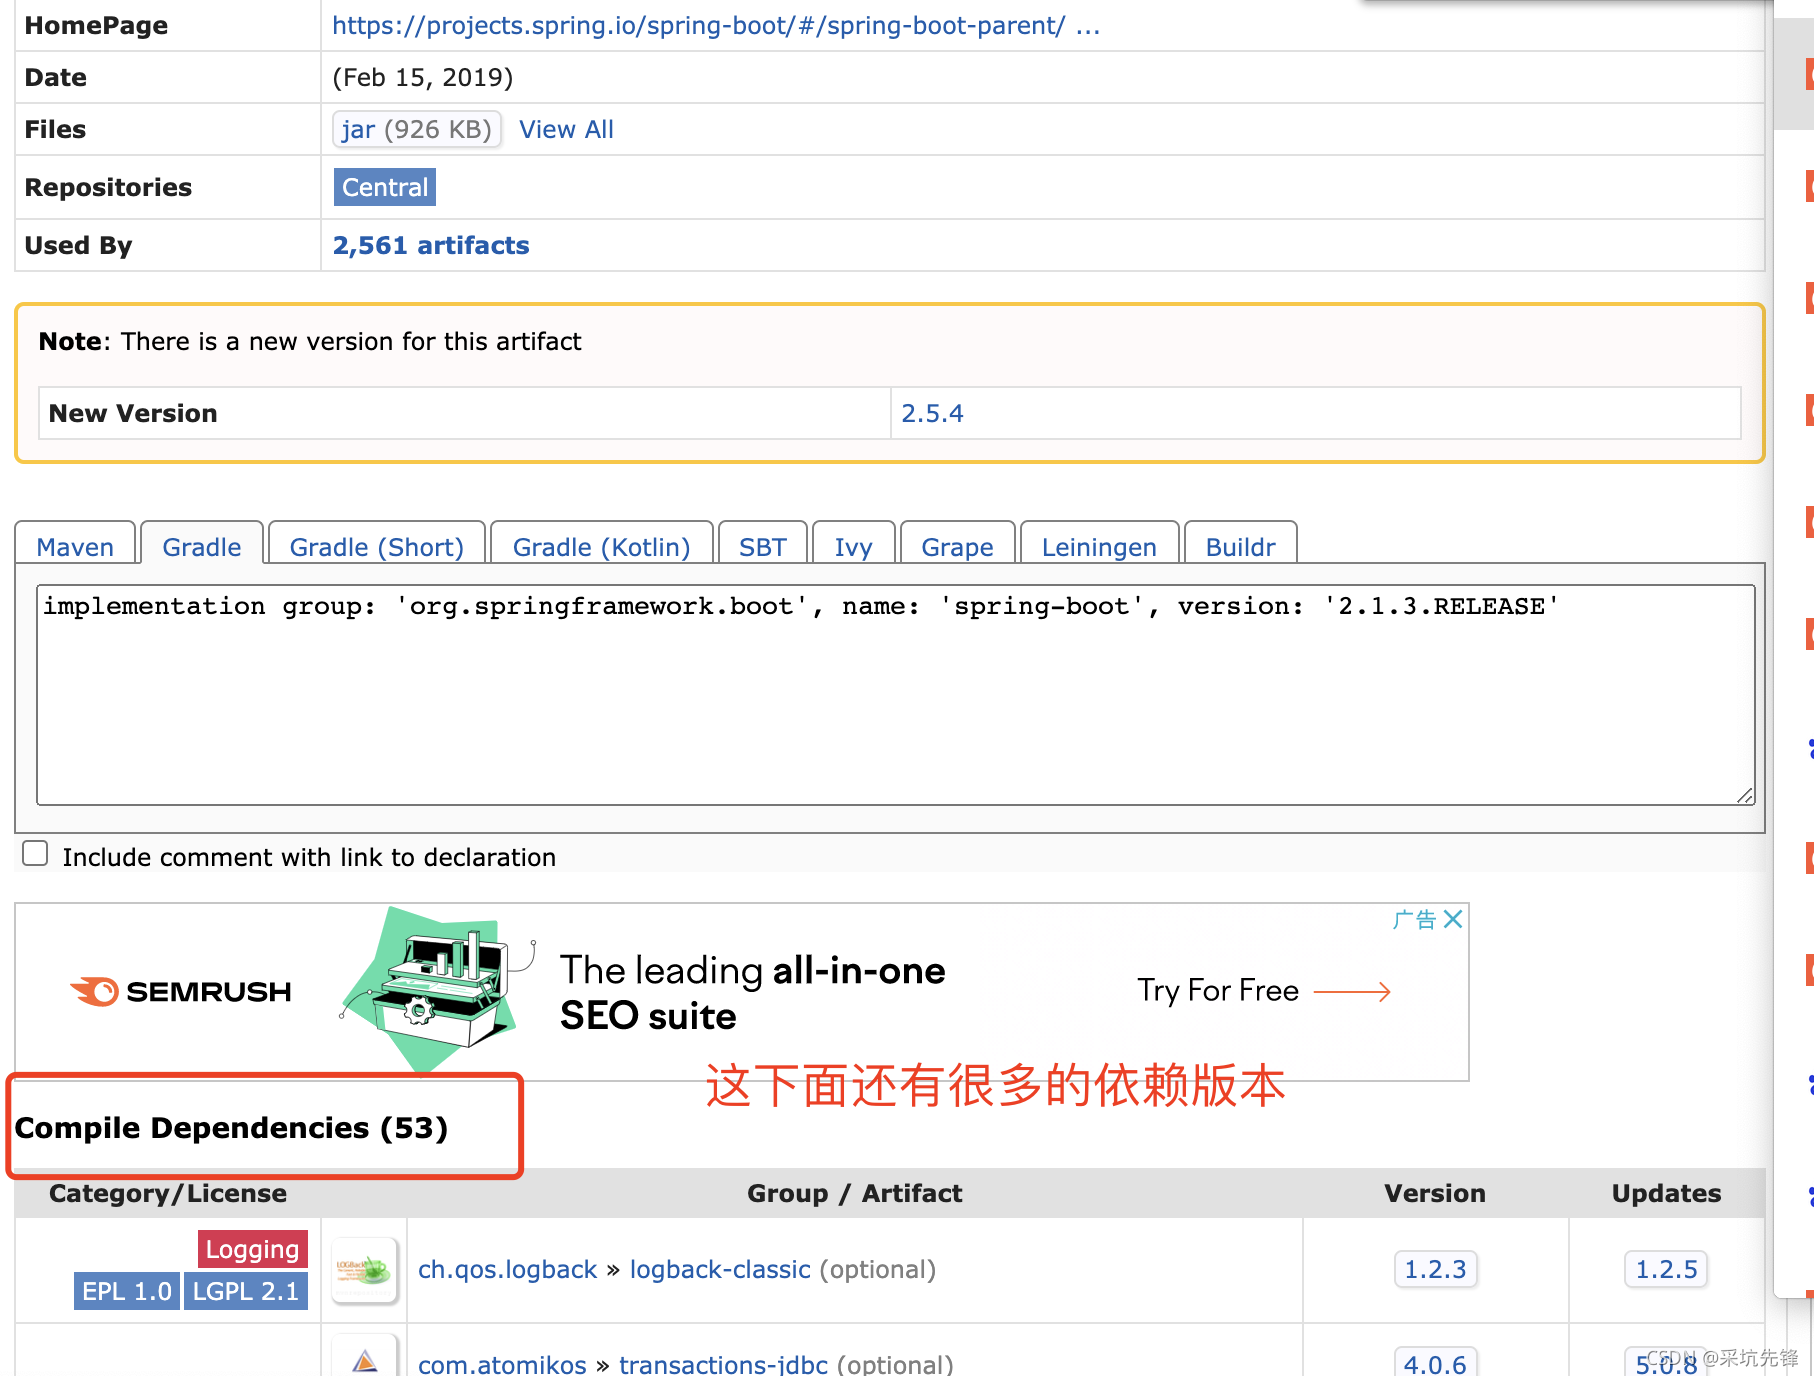The width and height of the screenshot is (1814, 1376).
Task: Click the Version column header
Action: [1435, 1193]
